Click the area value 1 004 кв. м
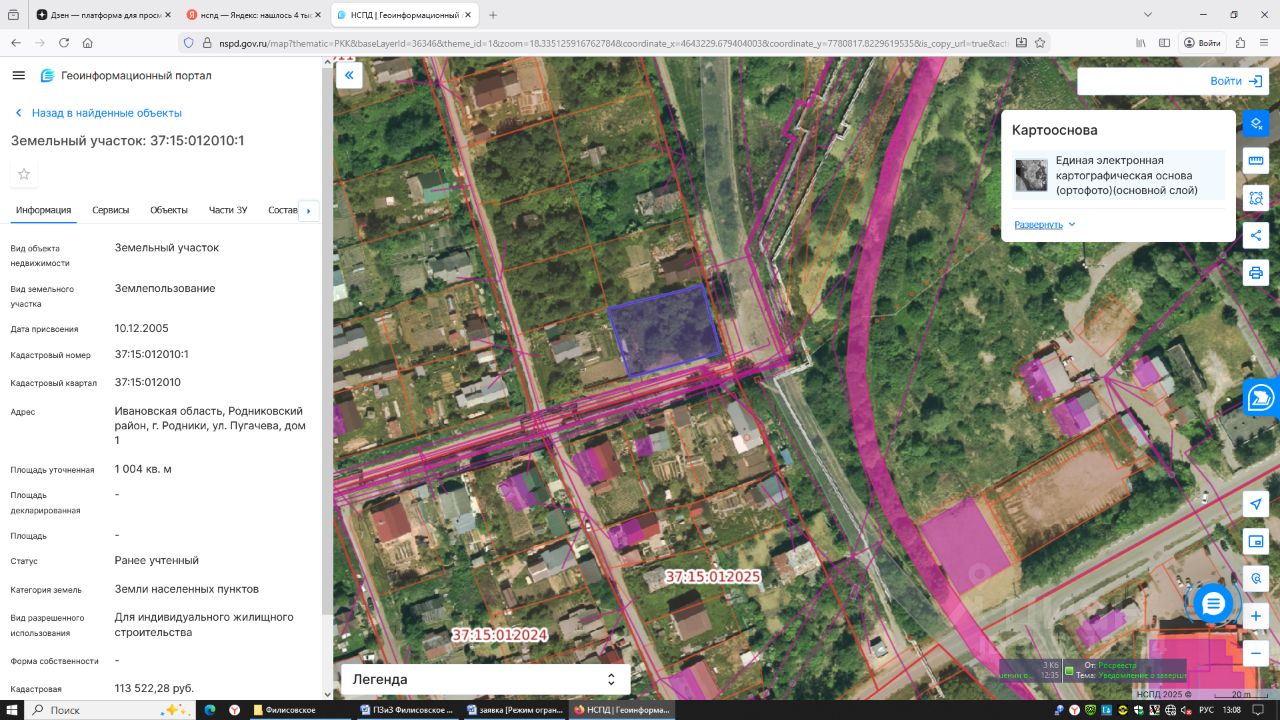 (144, 469)
